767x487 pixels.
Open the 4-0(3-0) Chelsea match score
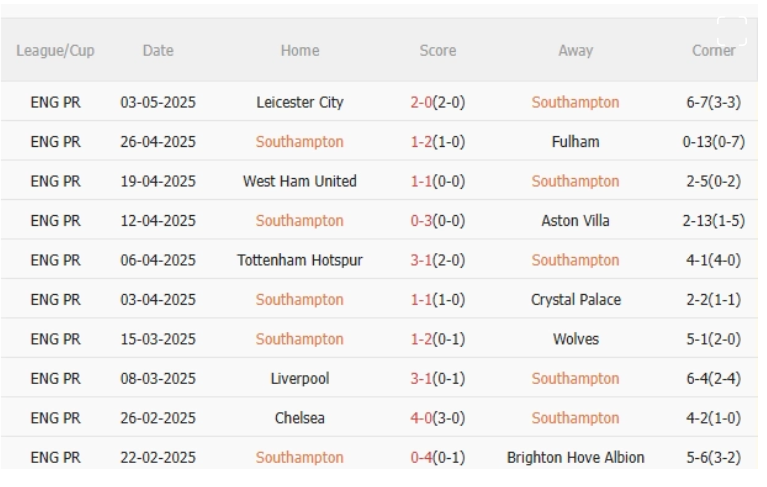[x=438, y=418]
